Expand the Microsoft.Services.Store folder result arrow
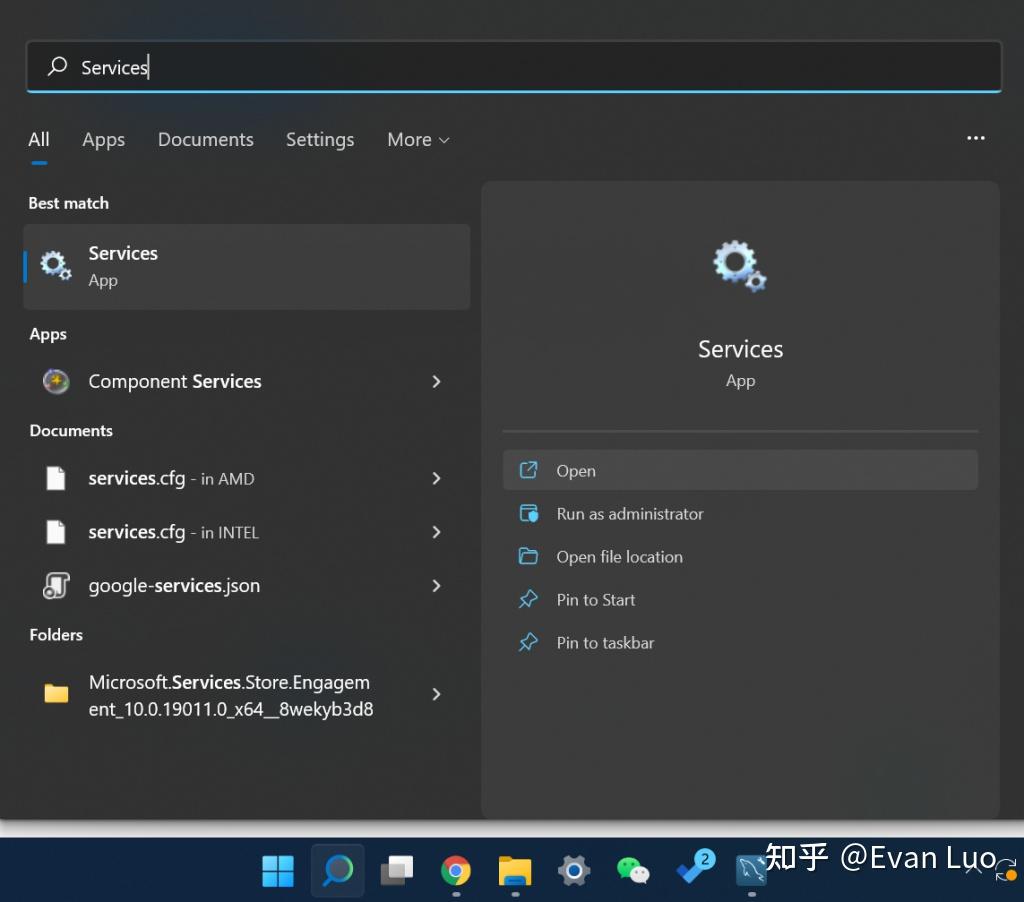The width and height of the screenshot is (1024, 902). (436, 694)
